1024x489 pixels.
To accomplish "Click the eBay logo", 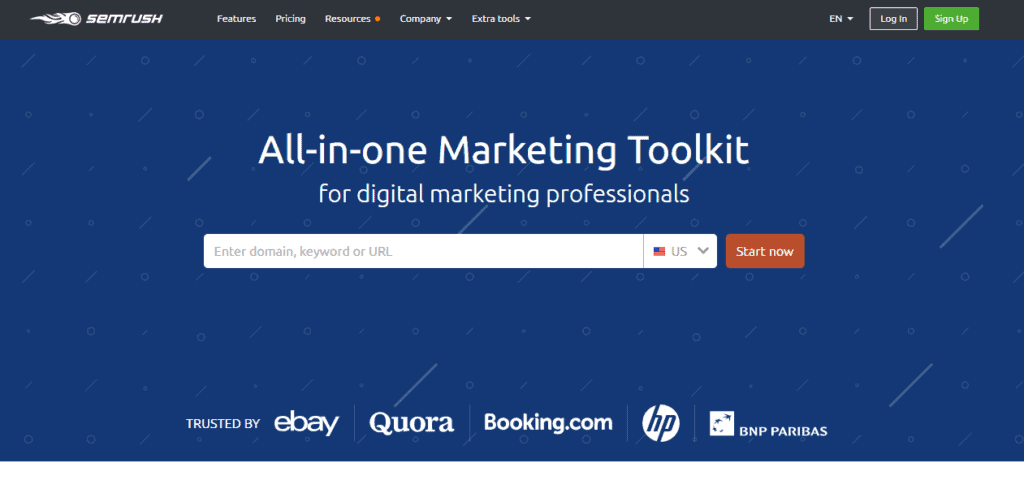I will coord(306,423).
